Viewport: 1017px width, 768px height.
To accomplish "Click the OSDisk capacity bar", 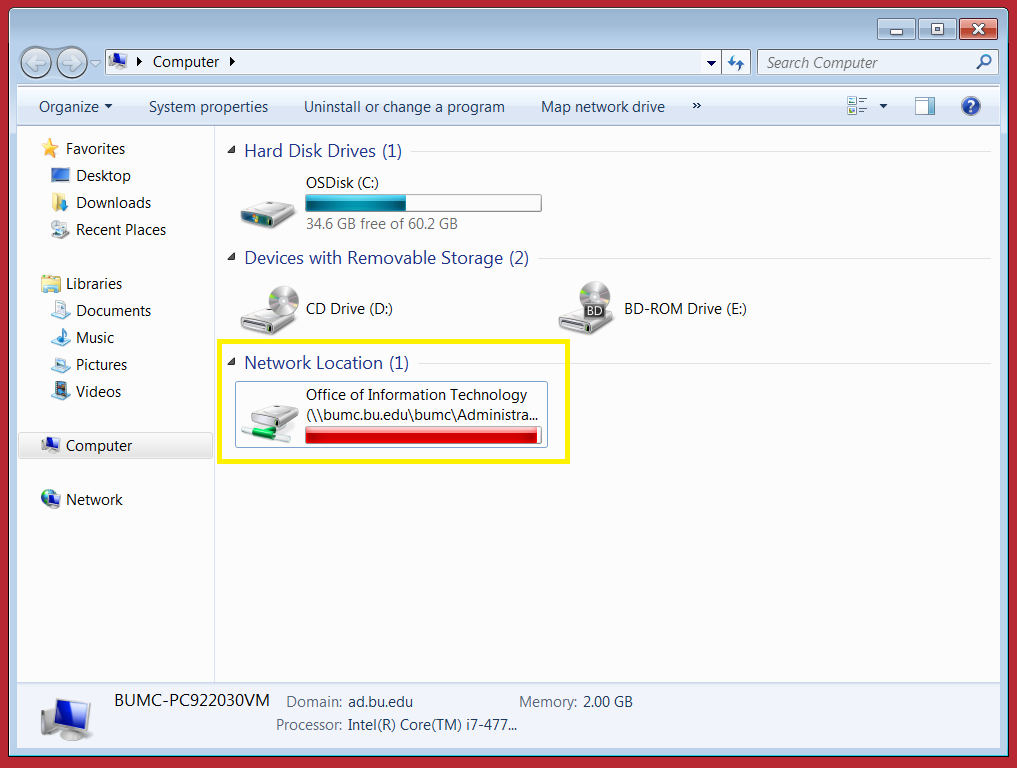I will (423, 204).
